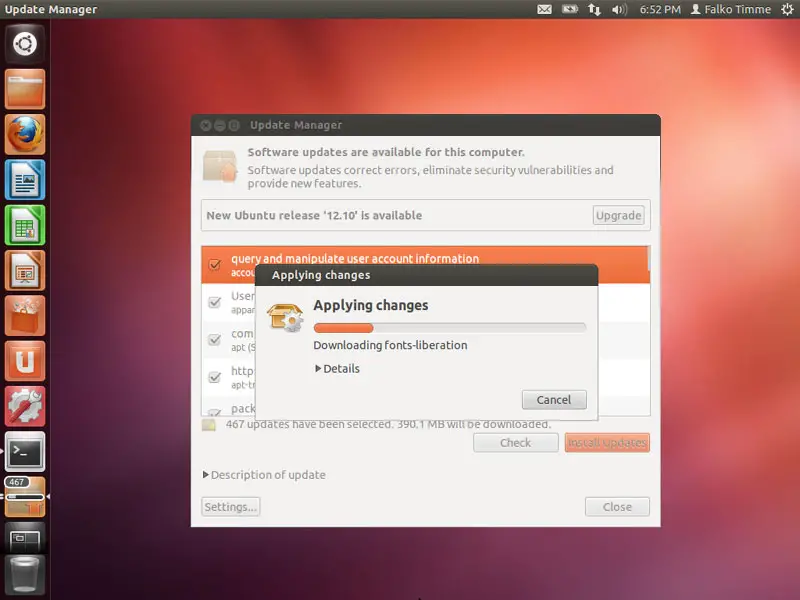
Task: Open the network connections indicator
Action: click(x=594, y=9)
